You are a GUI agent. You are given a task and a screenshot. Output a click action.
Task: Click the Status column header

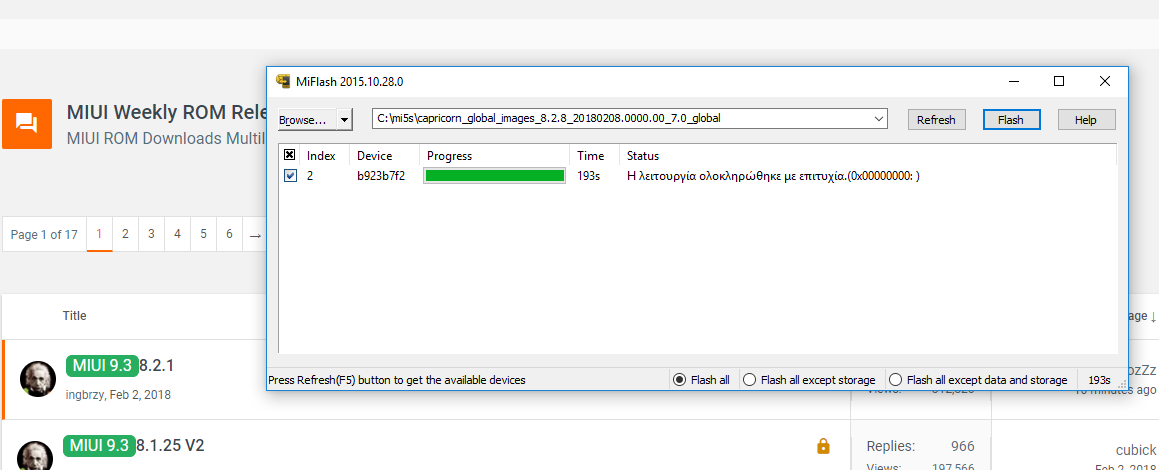(x=643, y=156)
